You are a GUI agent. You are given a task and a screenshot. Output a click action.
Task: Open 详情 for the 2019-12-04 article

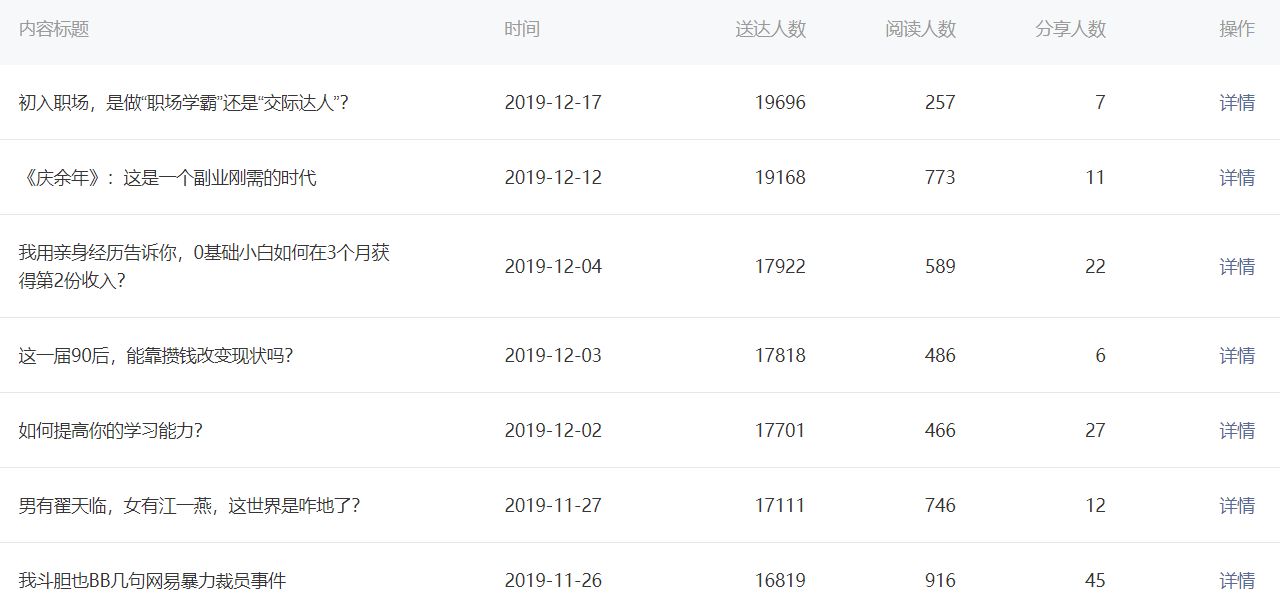pyautogui.click(x=1236, y=267)
